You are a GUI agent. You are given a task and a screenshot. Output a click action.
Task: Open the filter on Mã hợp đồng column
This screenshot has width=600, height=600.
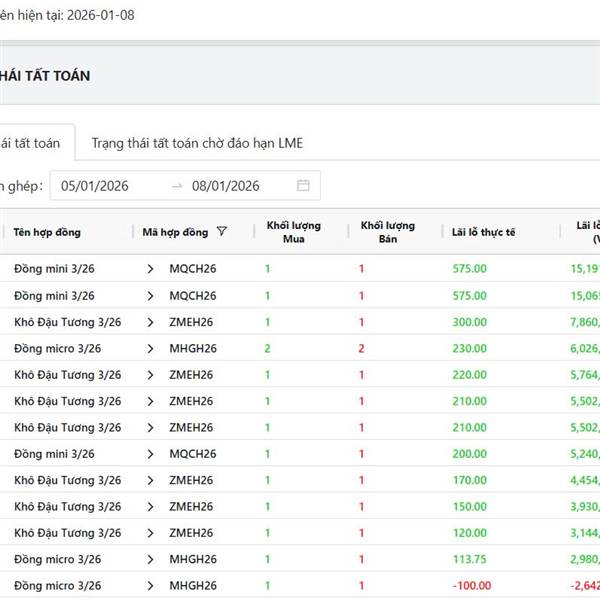point(221,232)
